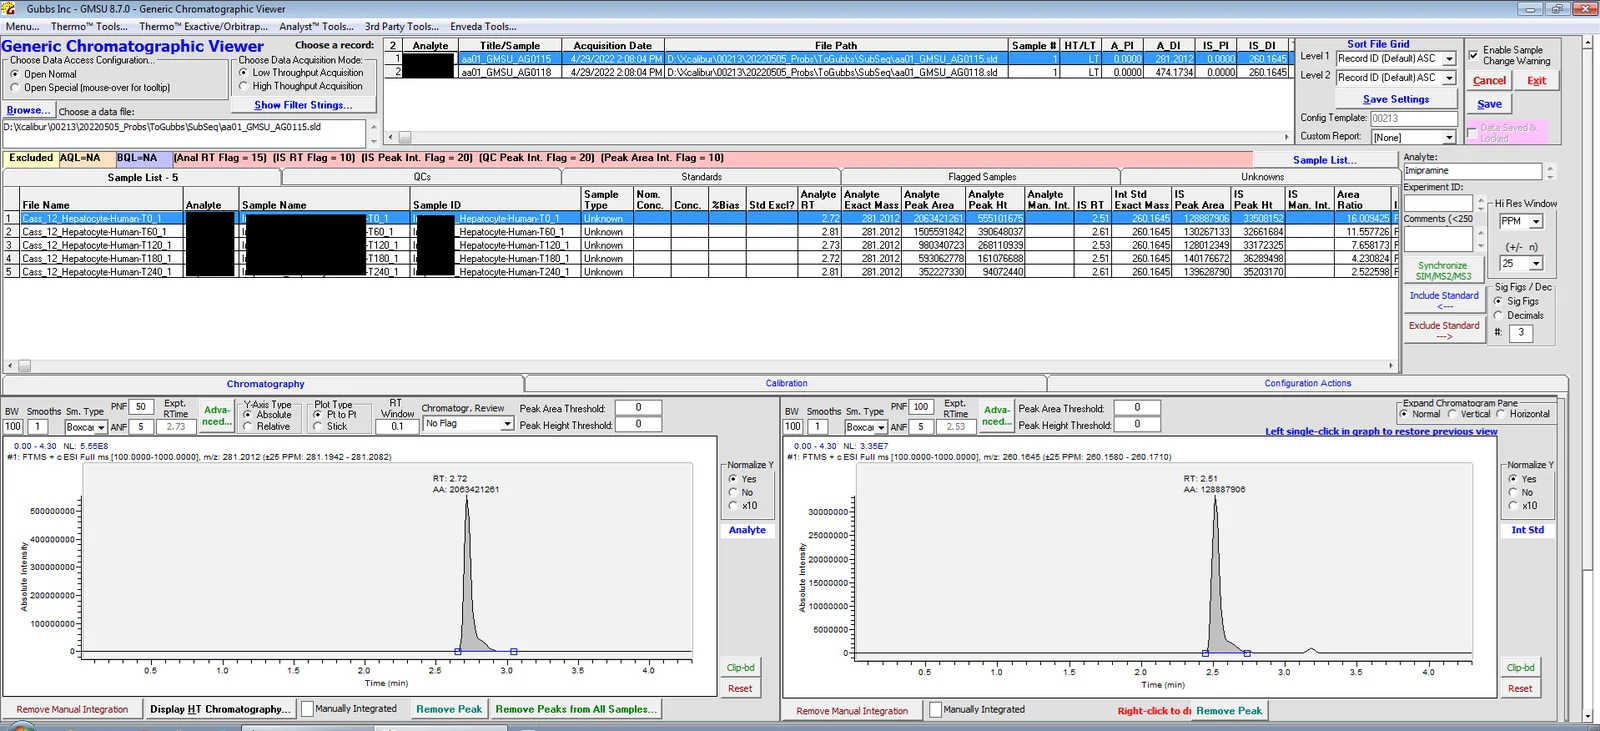This screenshot has width=1600, height=731.
Task: Open analyte Sm. Type Boxcar dropdown
Action: [x=100, y=427]
